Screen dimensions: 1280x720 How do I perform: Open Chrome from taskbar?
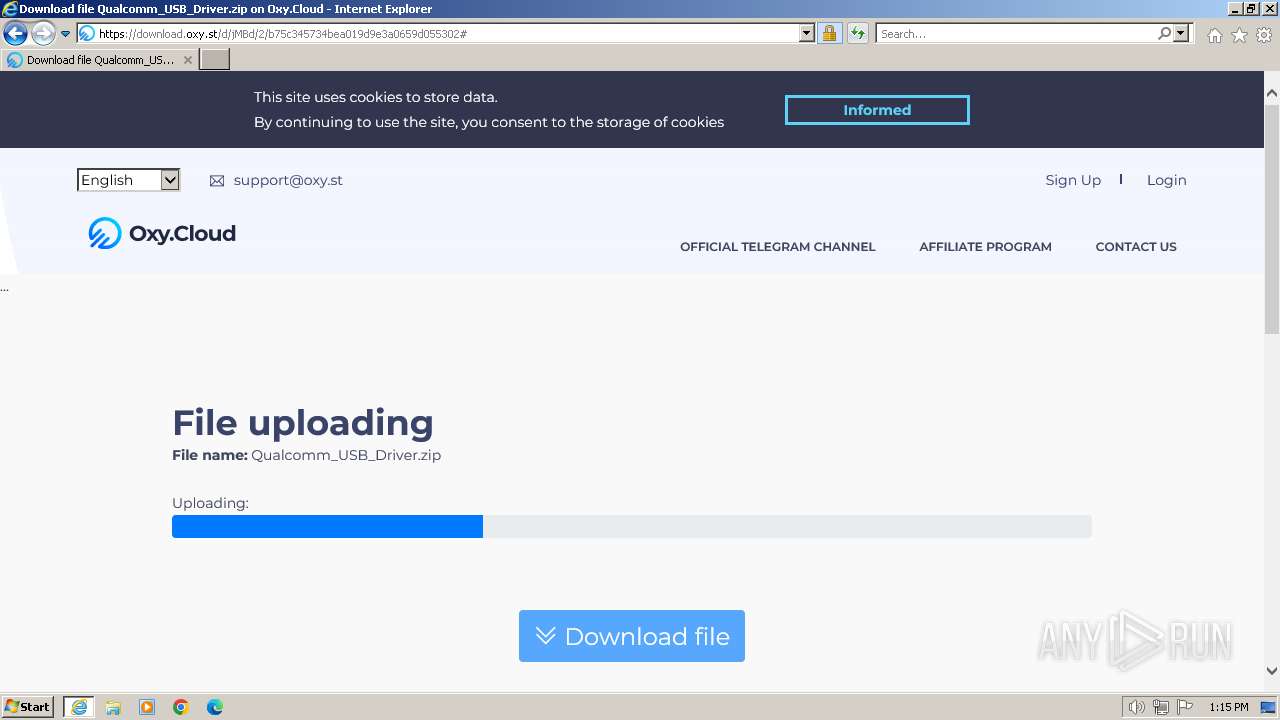tap(181, 707)
